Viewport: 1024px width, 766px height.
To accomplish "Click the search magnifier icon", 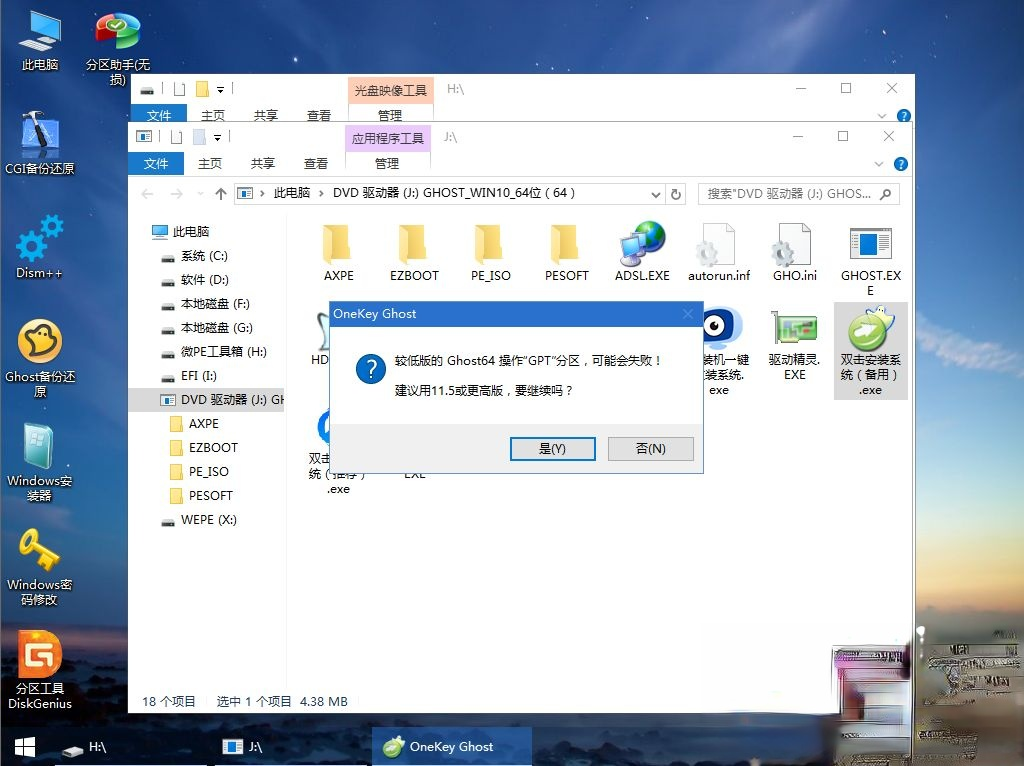I will 886,194.
